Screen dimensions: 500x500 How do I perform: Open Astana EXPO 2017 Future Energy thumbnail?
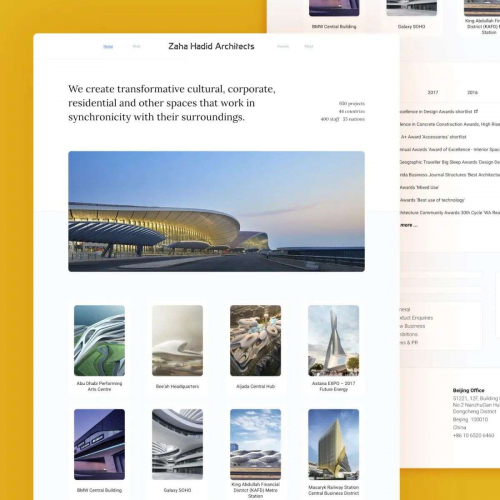click(x=333, y=341)
